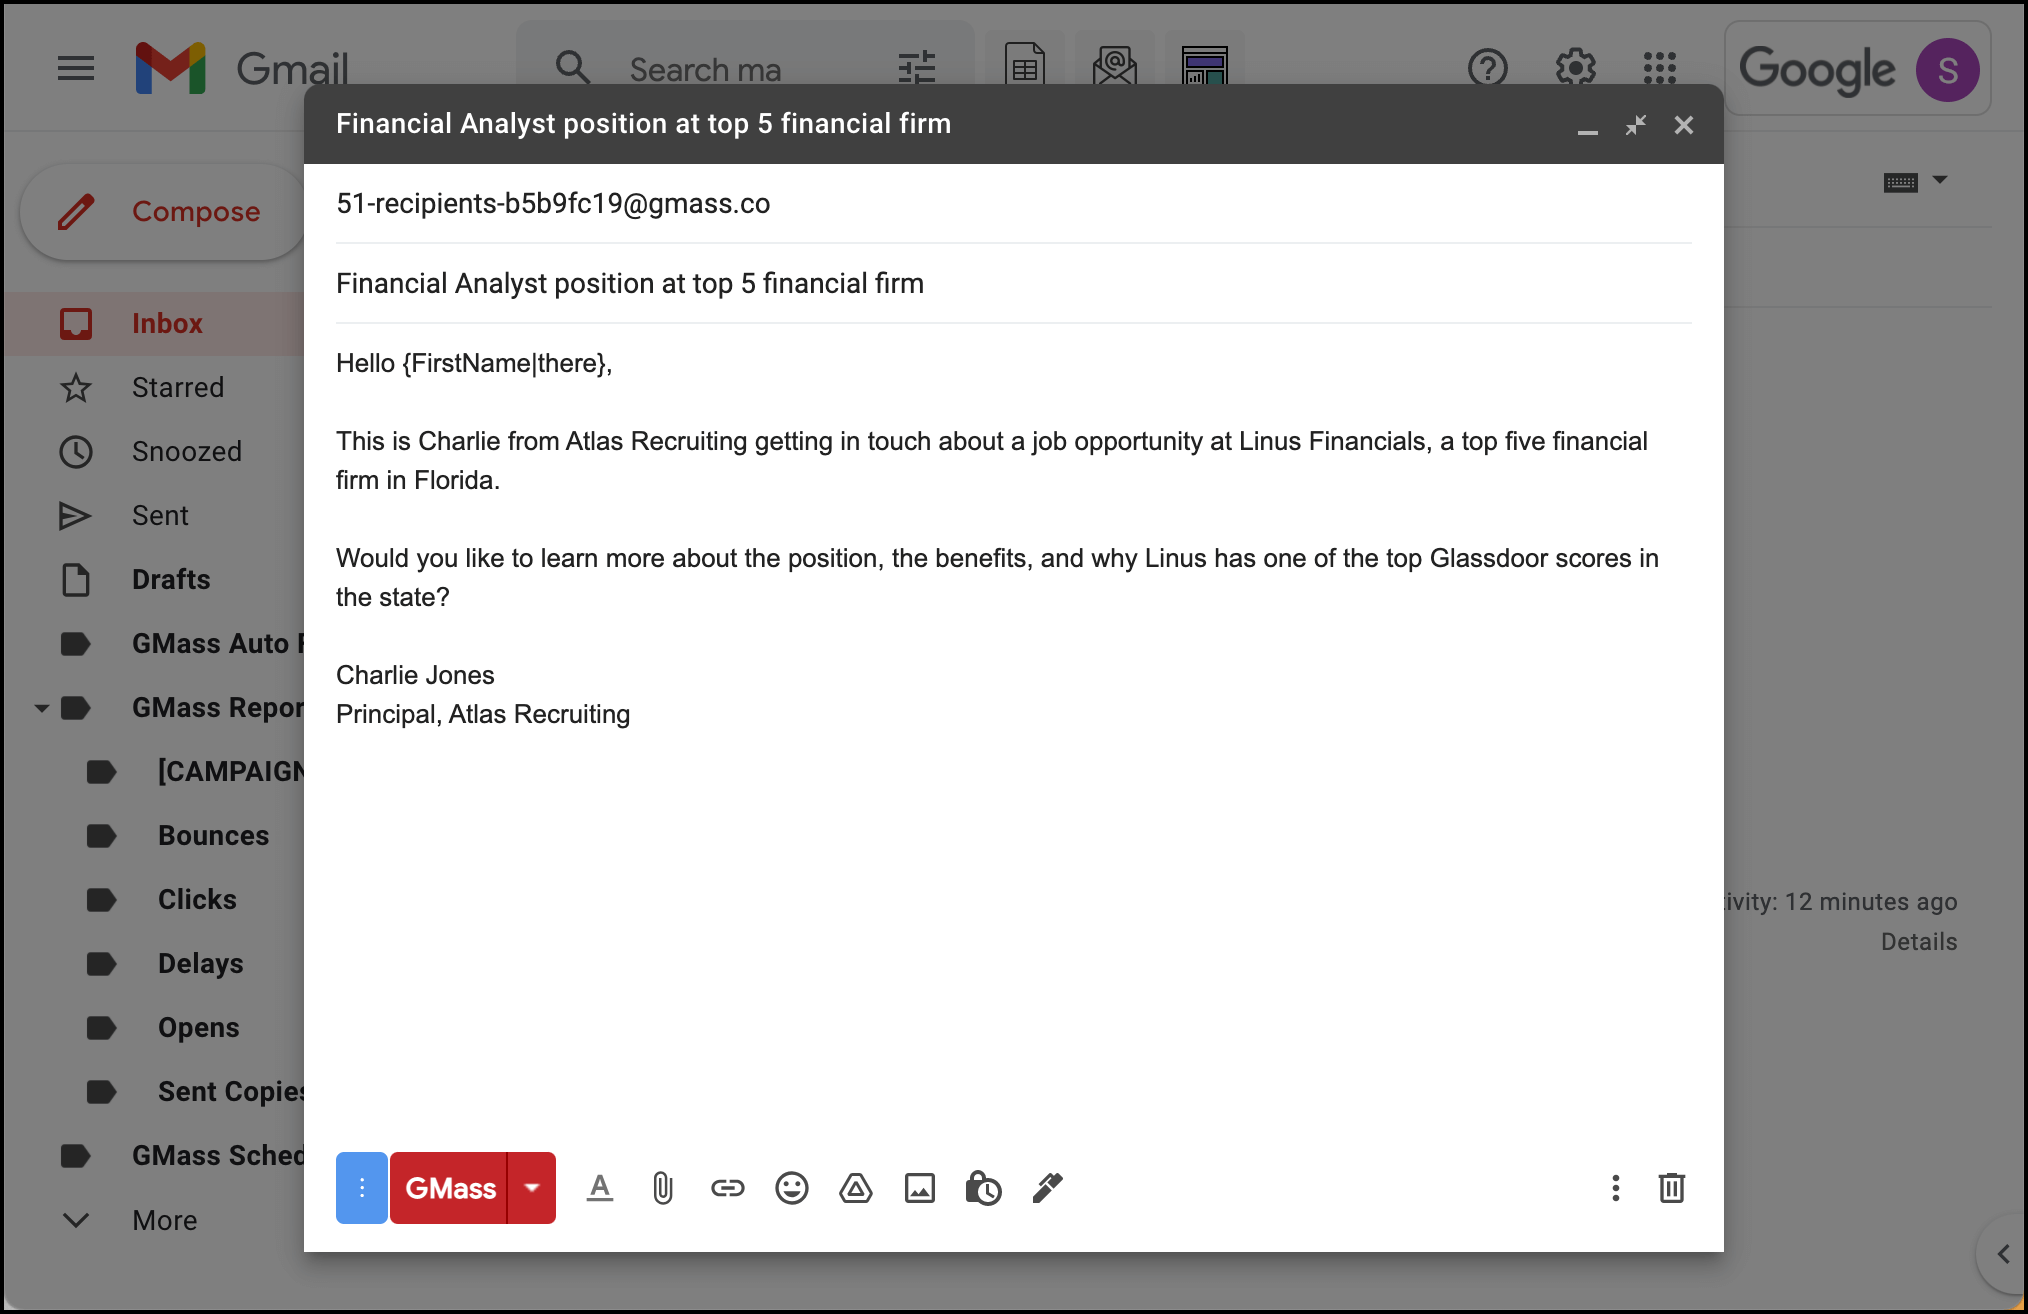The width and height of the screenshot is (2028, 1314).
Task: Attach files with the paperclip icon
Action: [x=663, y=1188]
